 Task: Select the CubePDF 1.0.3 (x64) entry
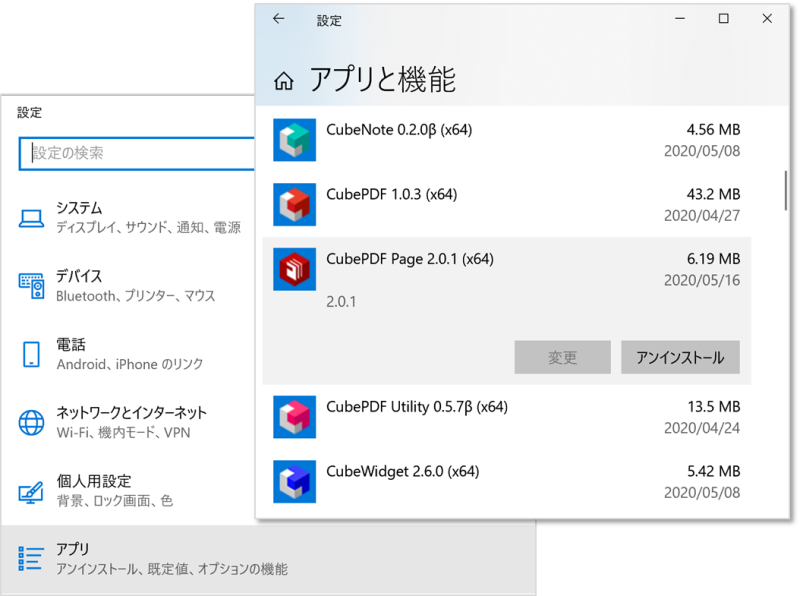click(x=506, y=205)
